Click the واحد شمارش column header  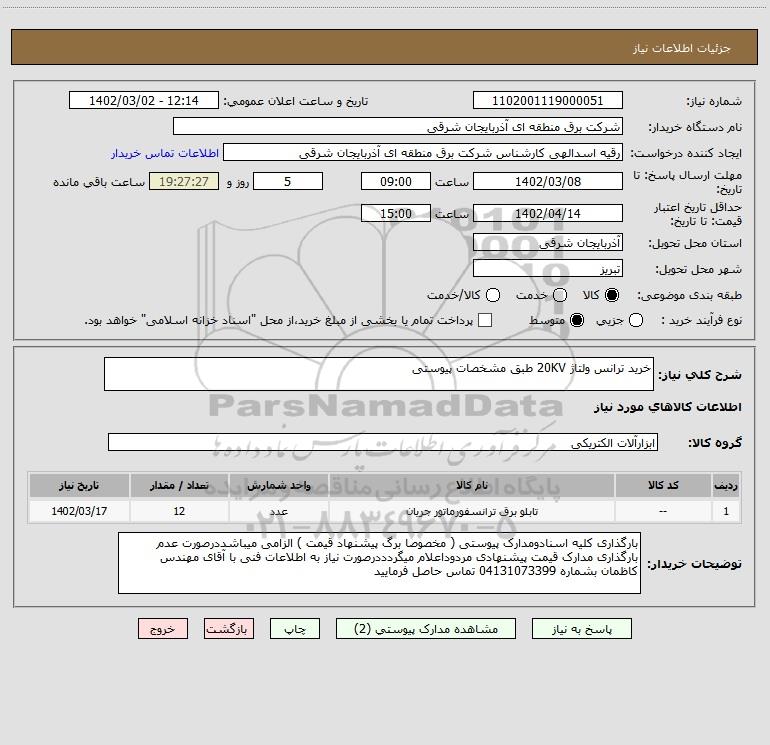pyautogui.click(x=278, y=485)
